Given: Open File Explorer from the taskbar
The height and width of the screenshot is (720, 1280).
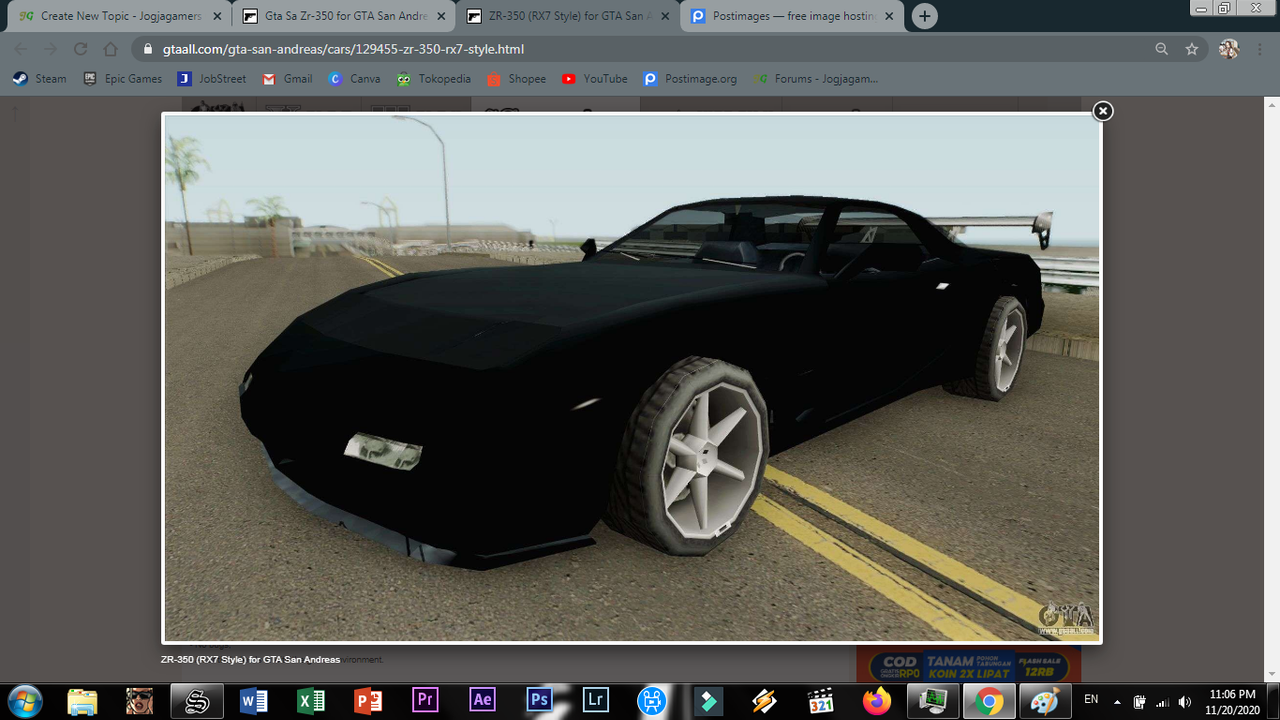Looking at the screenshot, I should pos(82,701).
